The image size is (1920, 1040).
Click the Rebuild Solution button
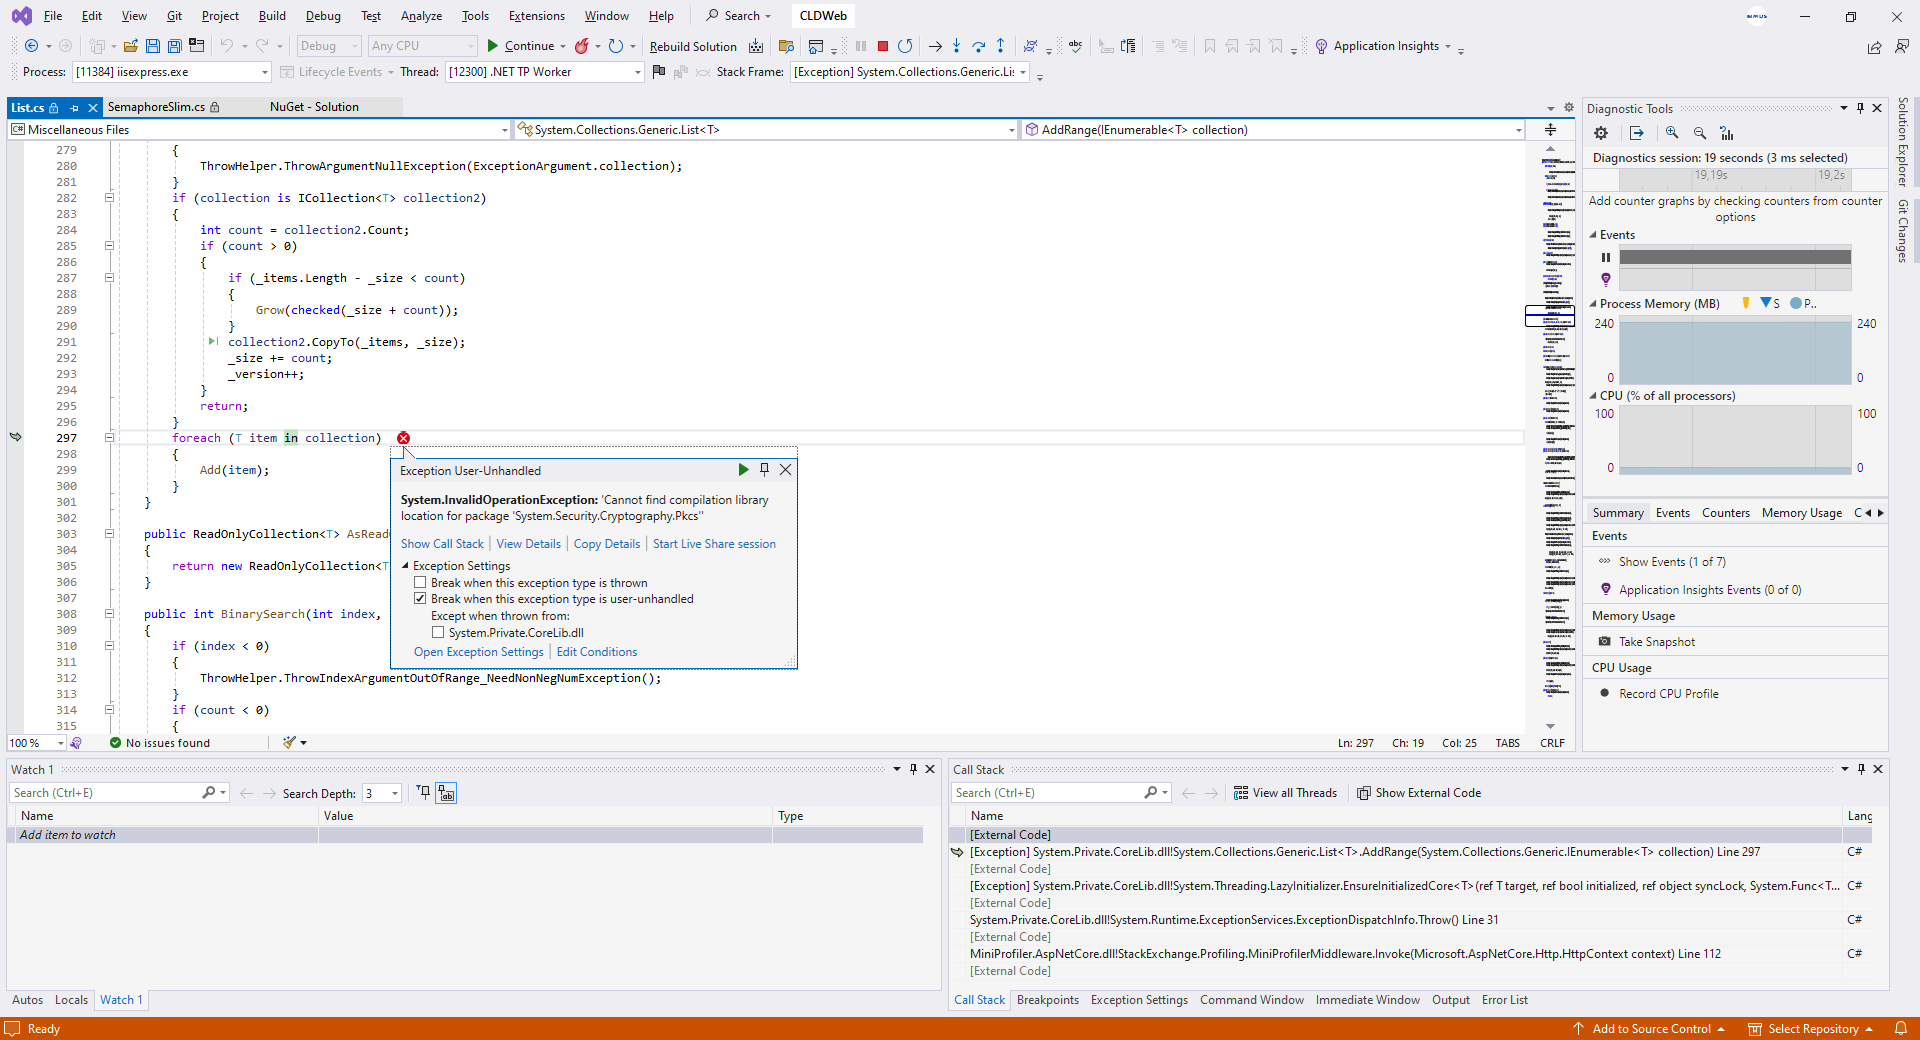(x=693, y=46)
